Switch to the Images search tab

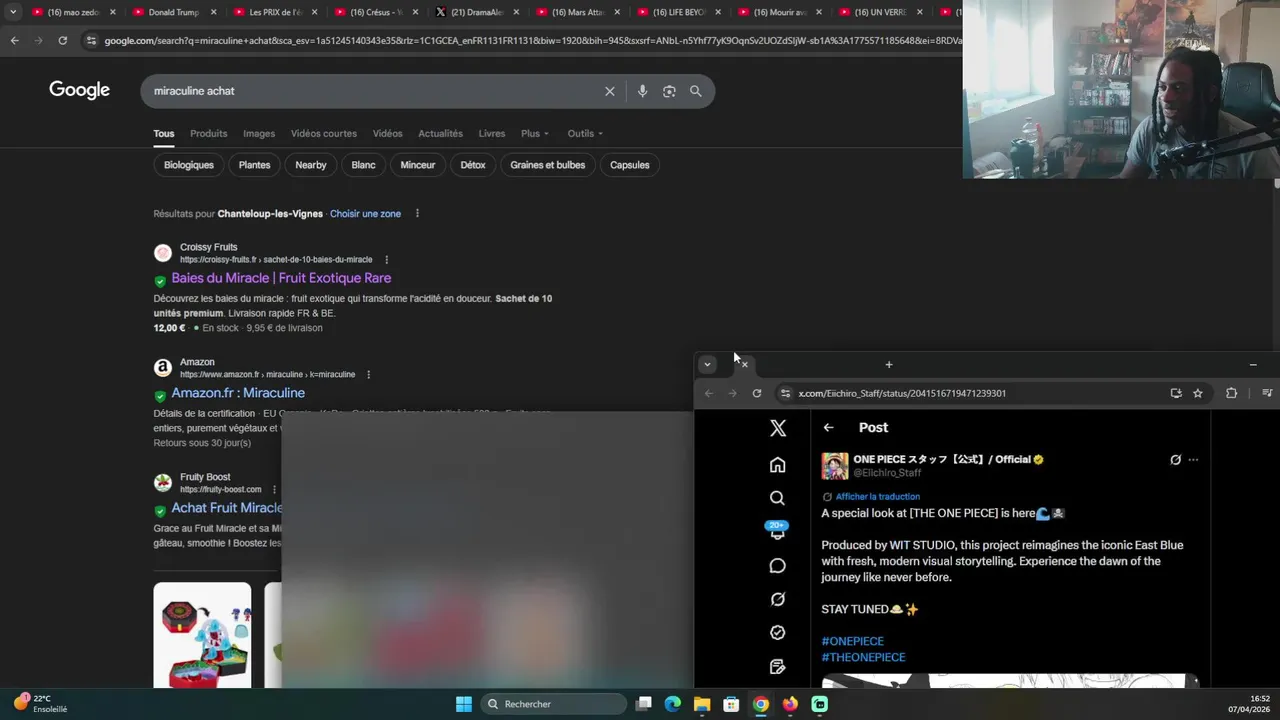[259, 133]
